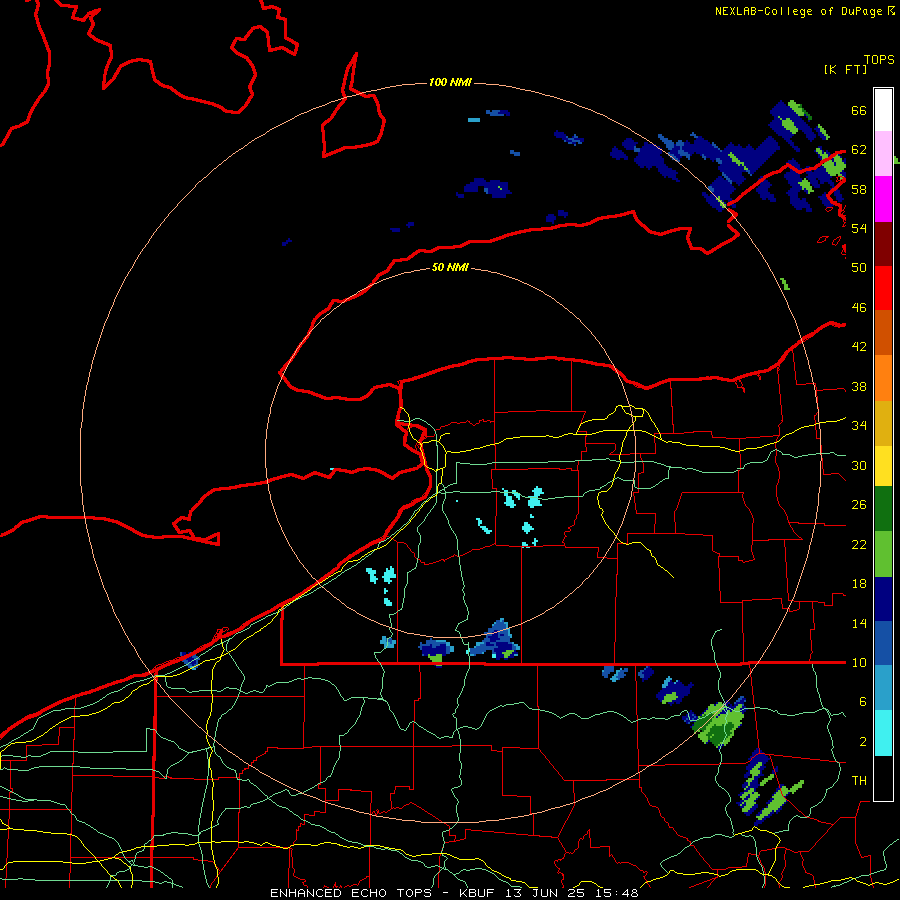Pick the magenta legend swatch
This screenshot has height=900, width=900.
point(883,199)
